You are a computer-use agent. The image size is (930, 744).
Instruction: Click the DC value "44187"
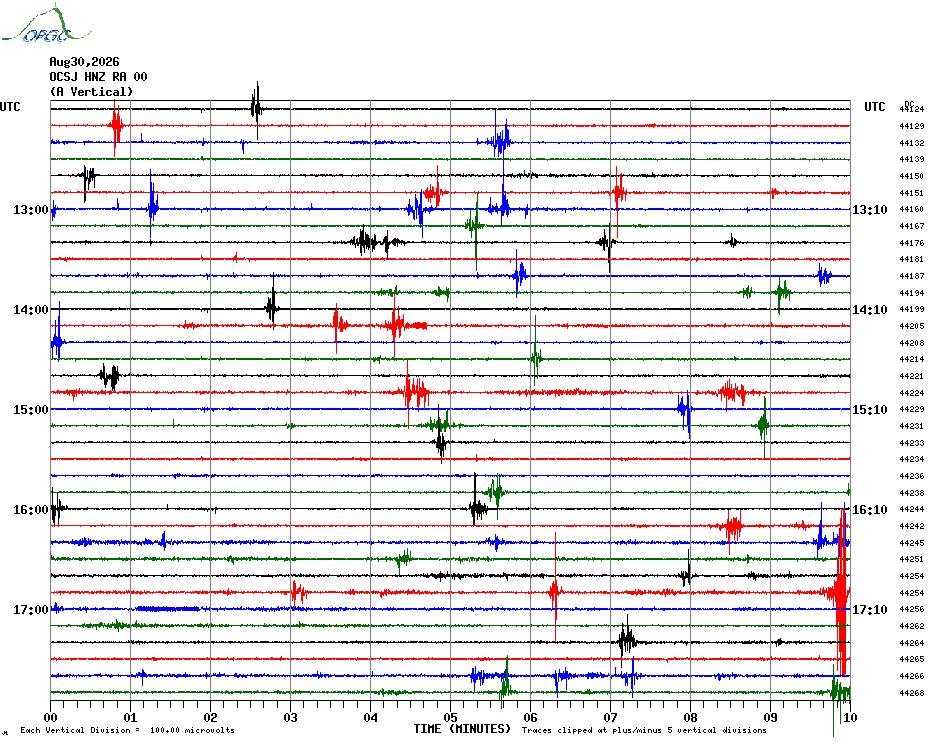tap(912, 276)
